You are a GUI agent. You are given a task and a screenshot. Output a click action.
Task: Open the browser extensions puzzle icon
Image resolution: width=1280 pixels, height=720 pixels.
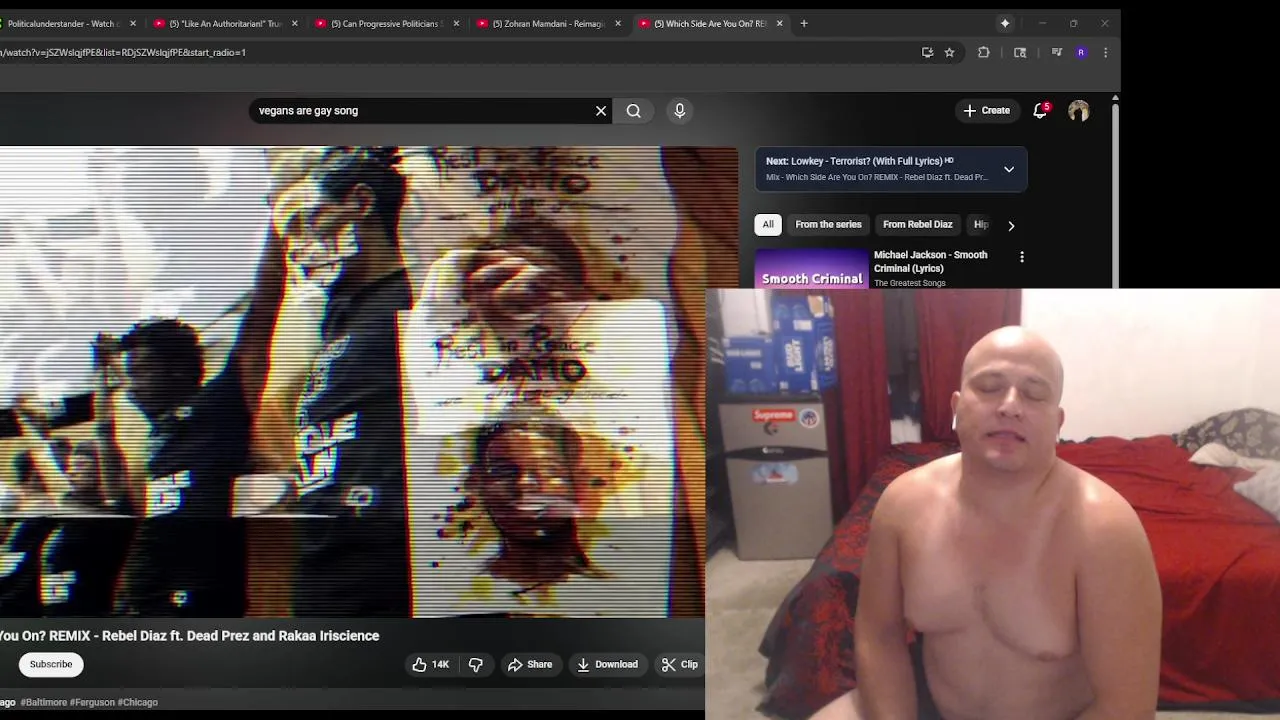(984, 52)
